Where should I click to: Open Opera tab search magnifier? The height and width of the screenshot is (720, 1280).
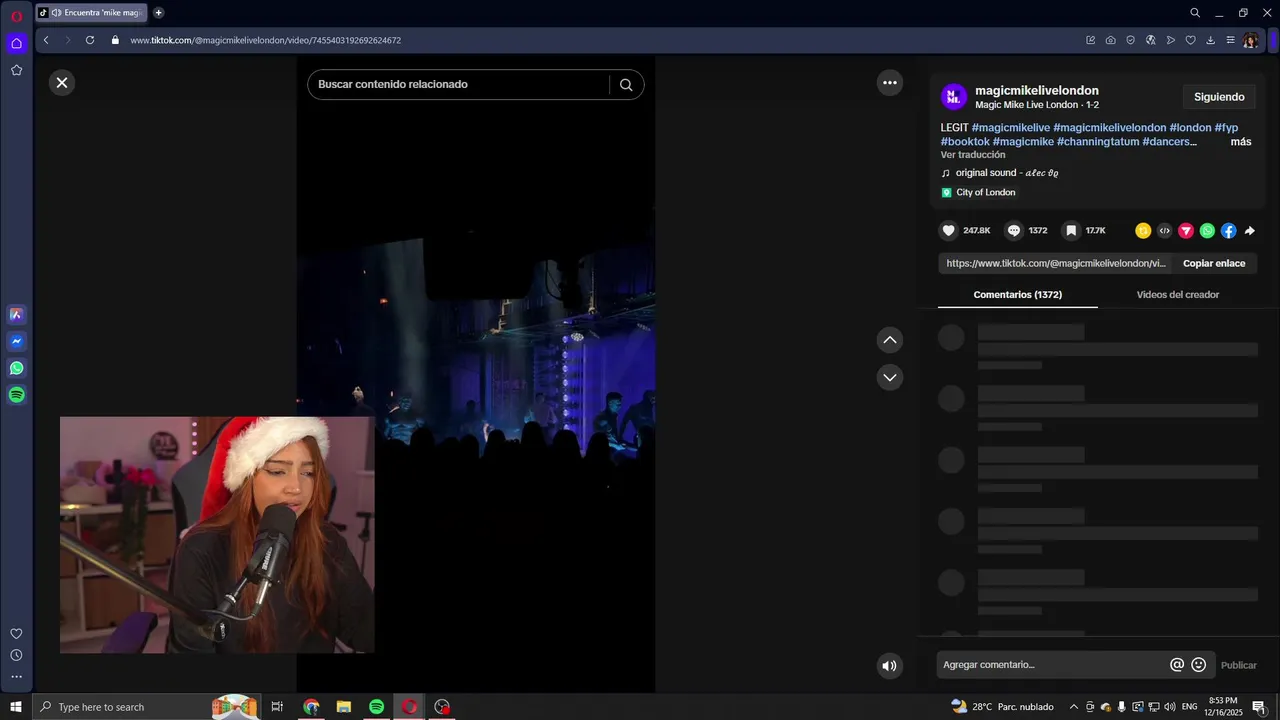(x=1194, y=13)
